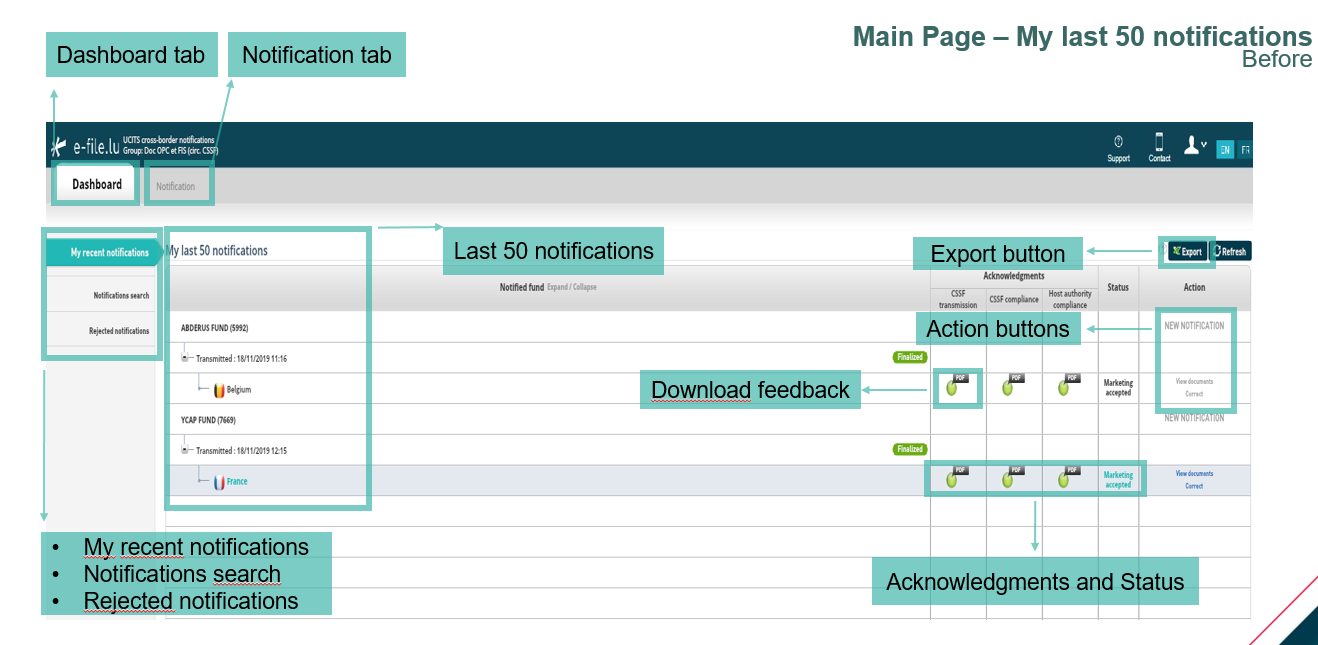Click the CSSF compliance column header

point(1014,299)
